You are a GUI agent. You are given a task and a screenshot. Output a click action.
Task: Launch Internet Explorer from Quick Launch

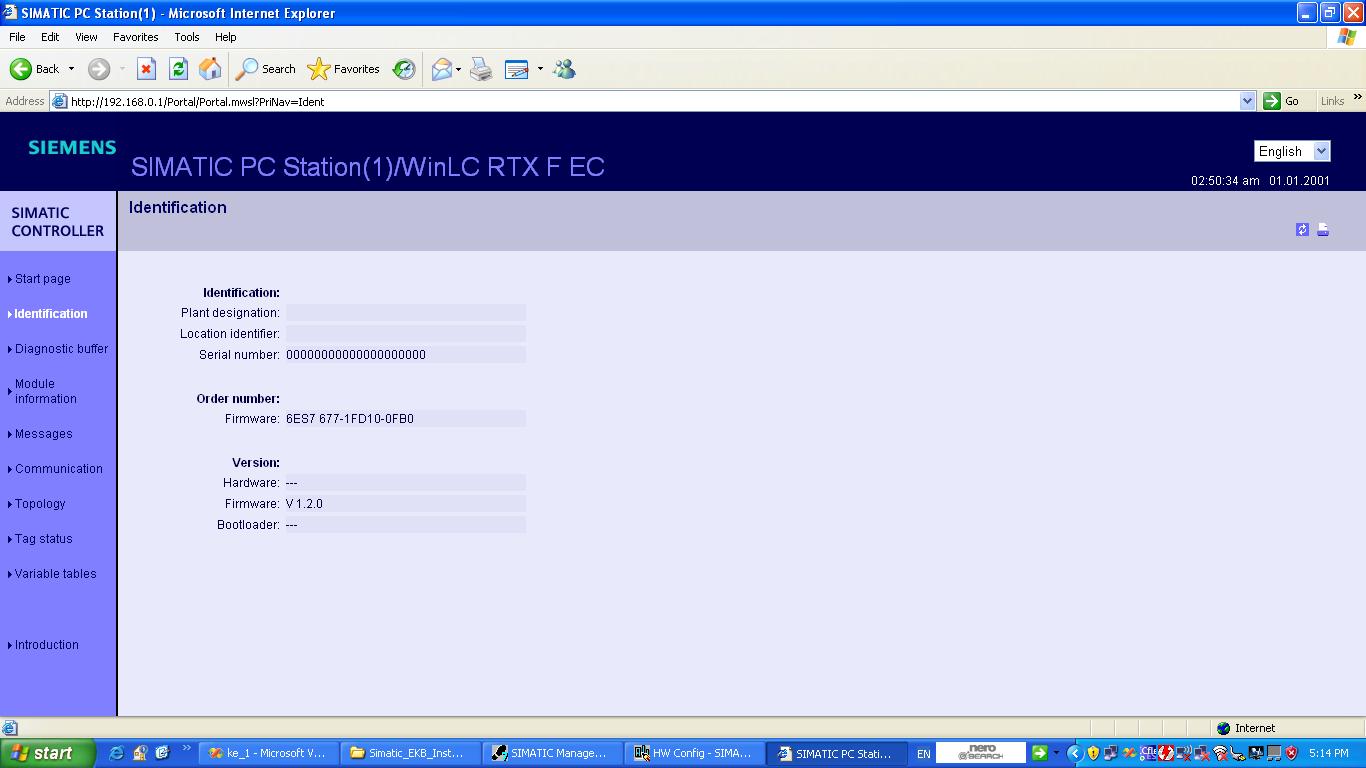coord(117,753)
